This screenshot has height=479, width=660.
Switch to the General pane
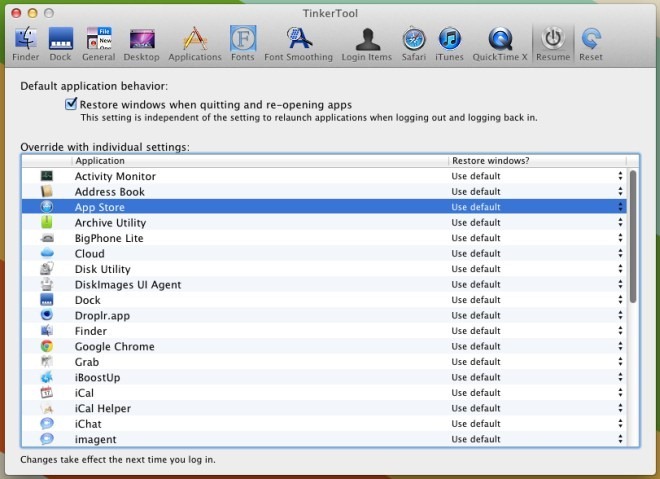click(98, 44)
